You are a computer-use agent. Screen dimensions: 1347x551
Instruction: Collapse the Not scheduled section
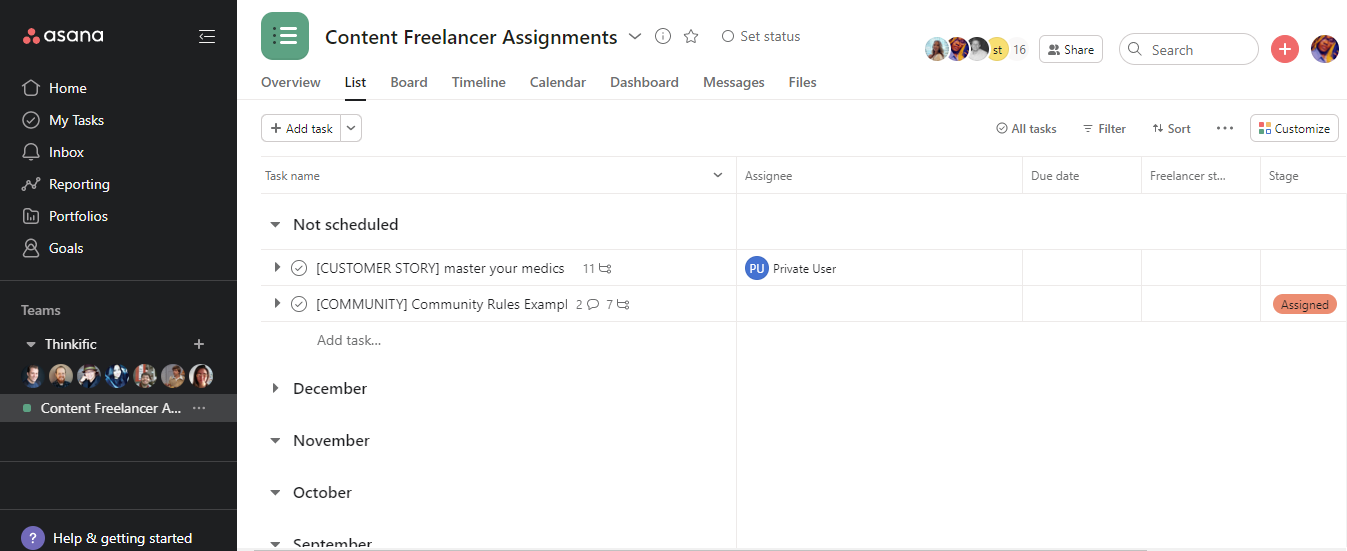pos(275,225)
